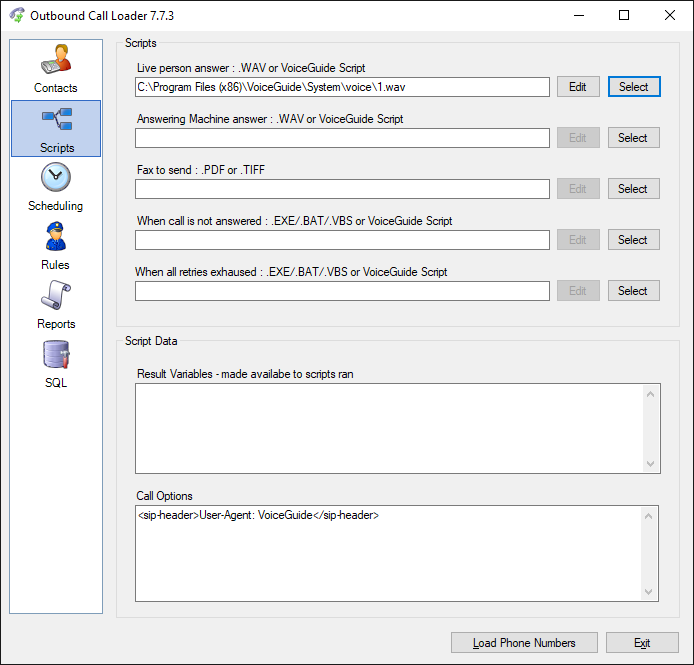Open the Rules officer icon
The width and height of the screenshot is (694, 665).
(x=56, y=237)
